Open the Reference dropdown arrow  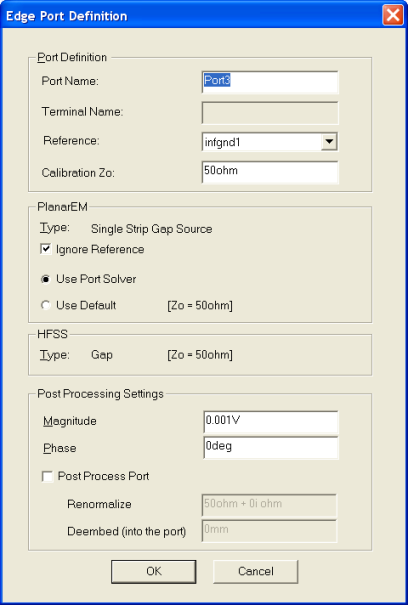coord(329,142)
